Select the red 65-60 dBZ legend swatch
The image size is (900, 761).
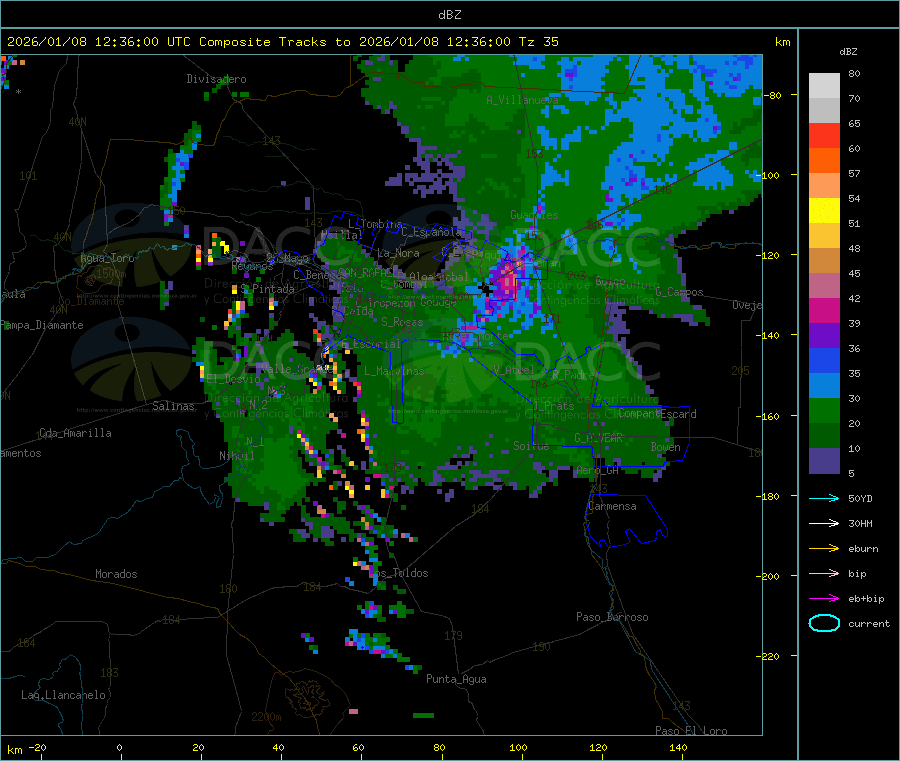(x=824, y=135)
